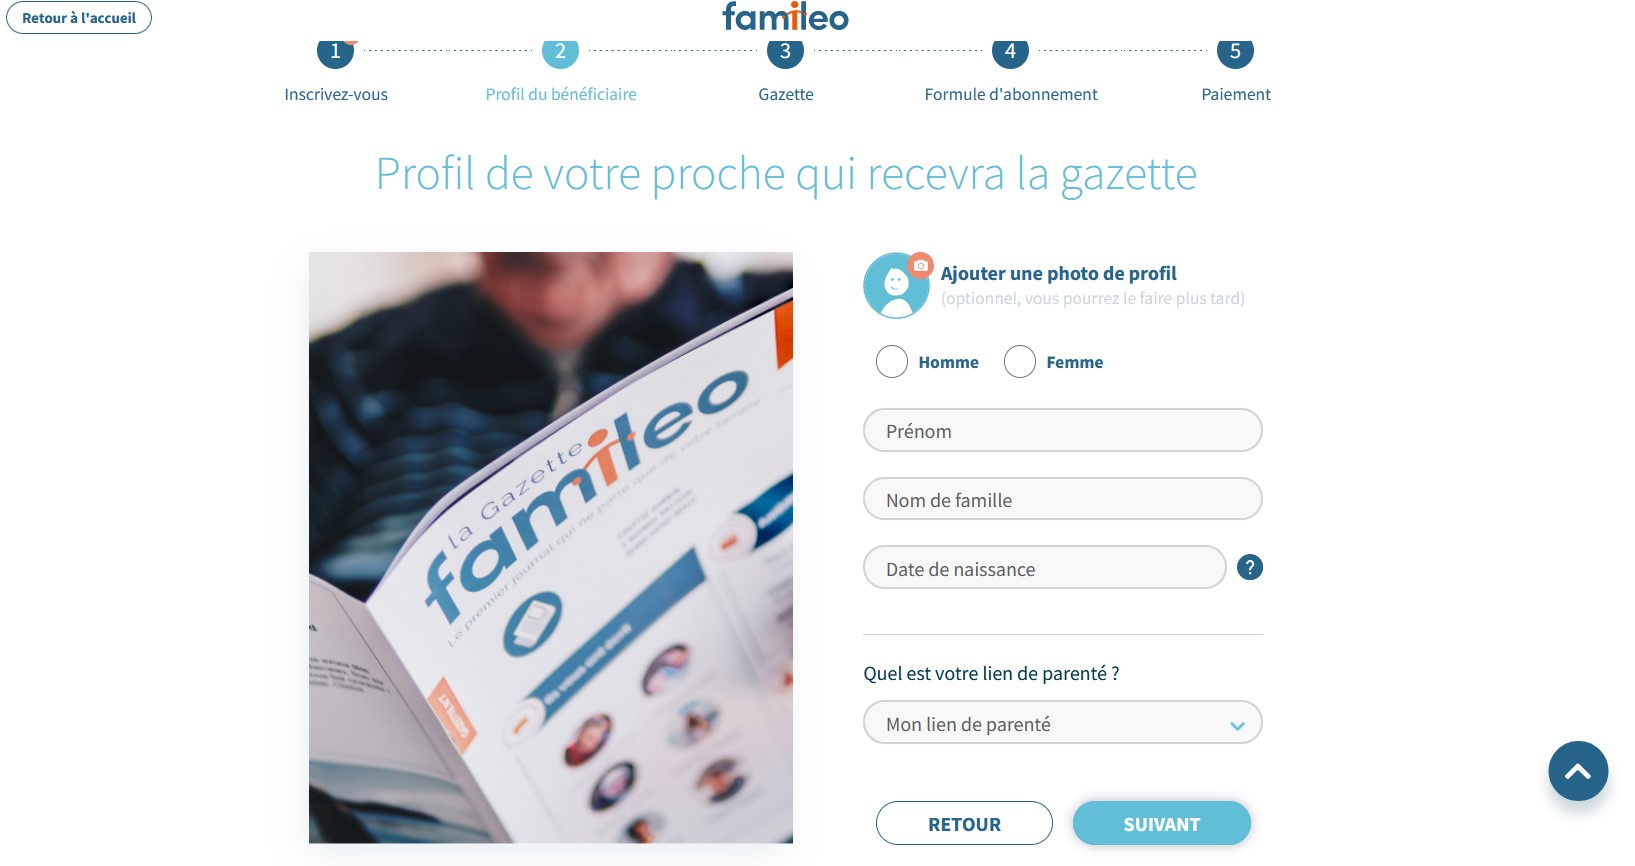Viewport: 1635px width, 866px height.
Task: Click the RETOUR button
Action: coord(964,823)
